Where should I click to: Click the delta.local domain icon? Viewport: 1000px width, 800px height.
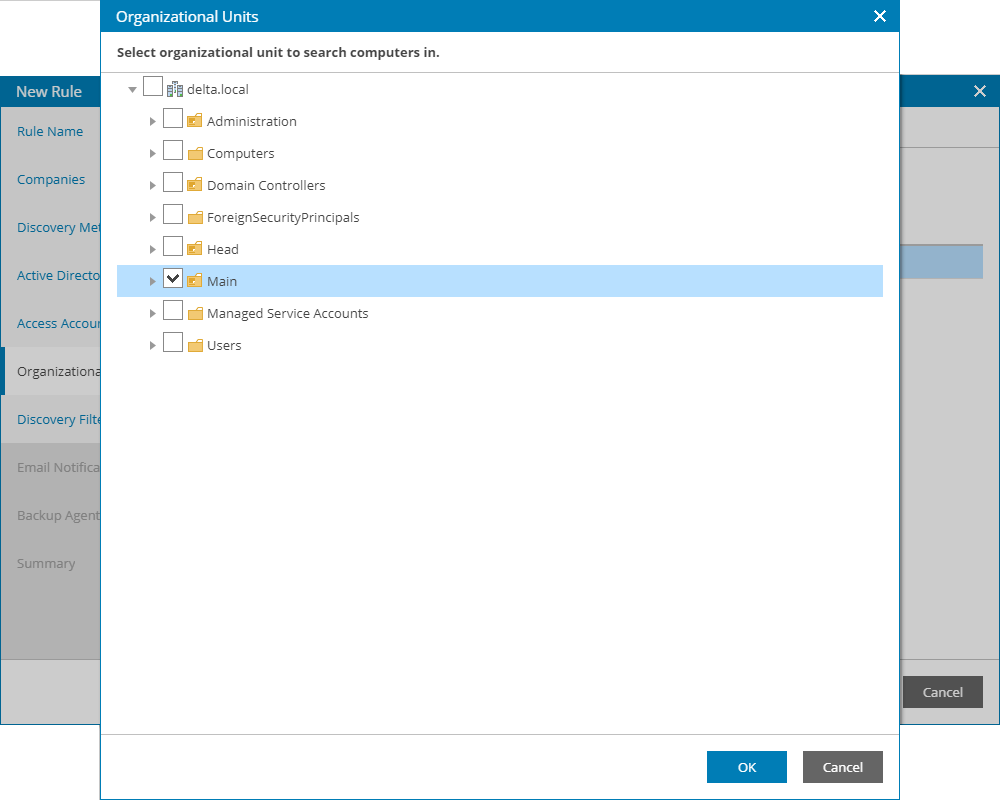175,89
